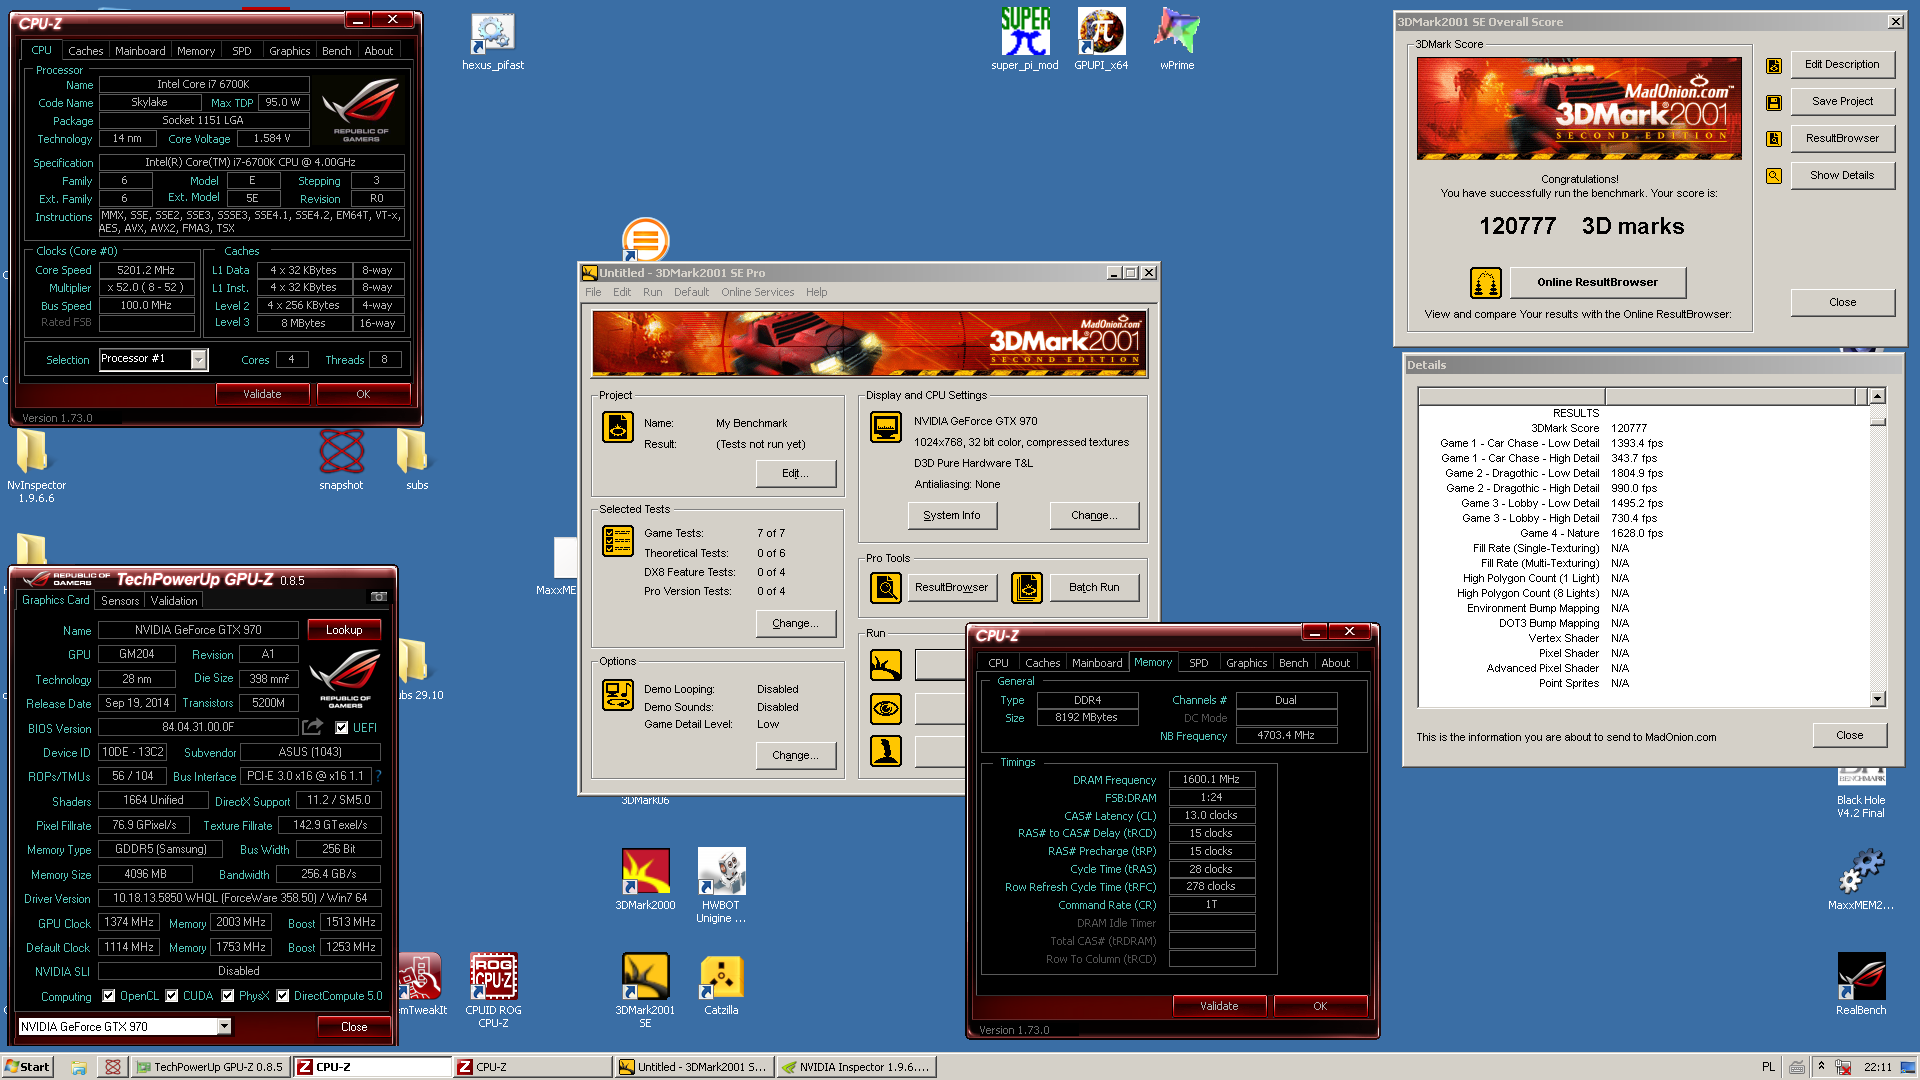Image resolution: width=1920 pixels, height=1080 pixels.
Task: Click the Batch Run button
Action: click(x=1094, y=588)
